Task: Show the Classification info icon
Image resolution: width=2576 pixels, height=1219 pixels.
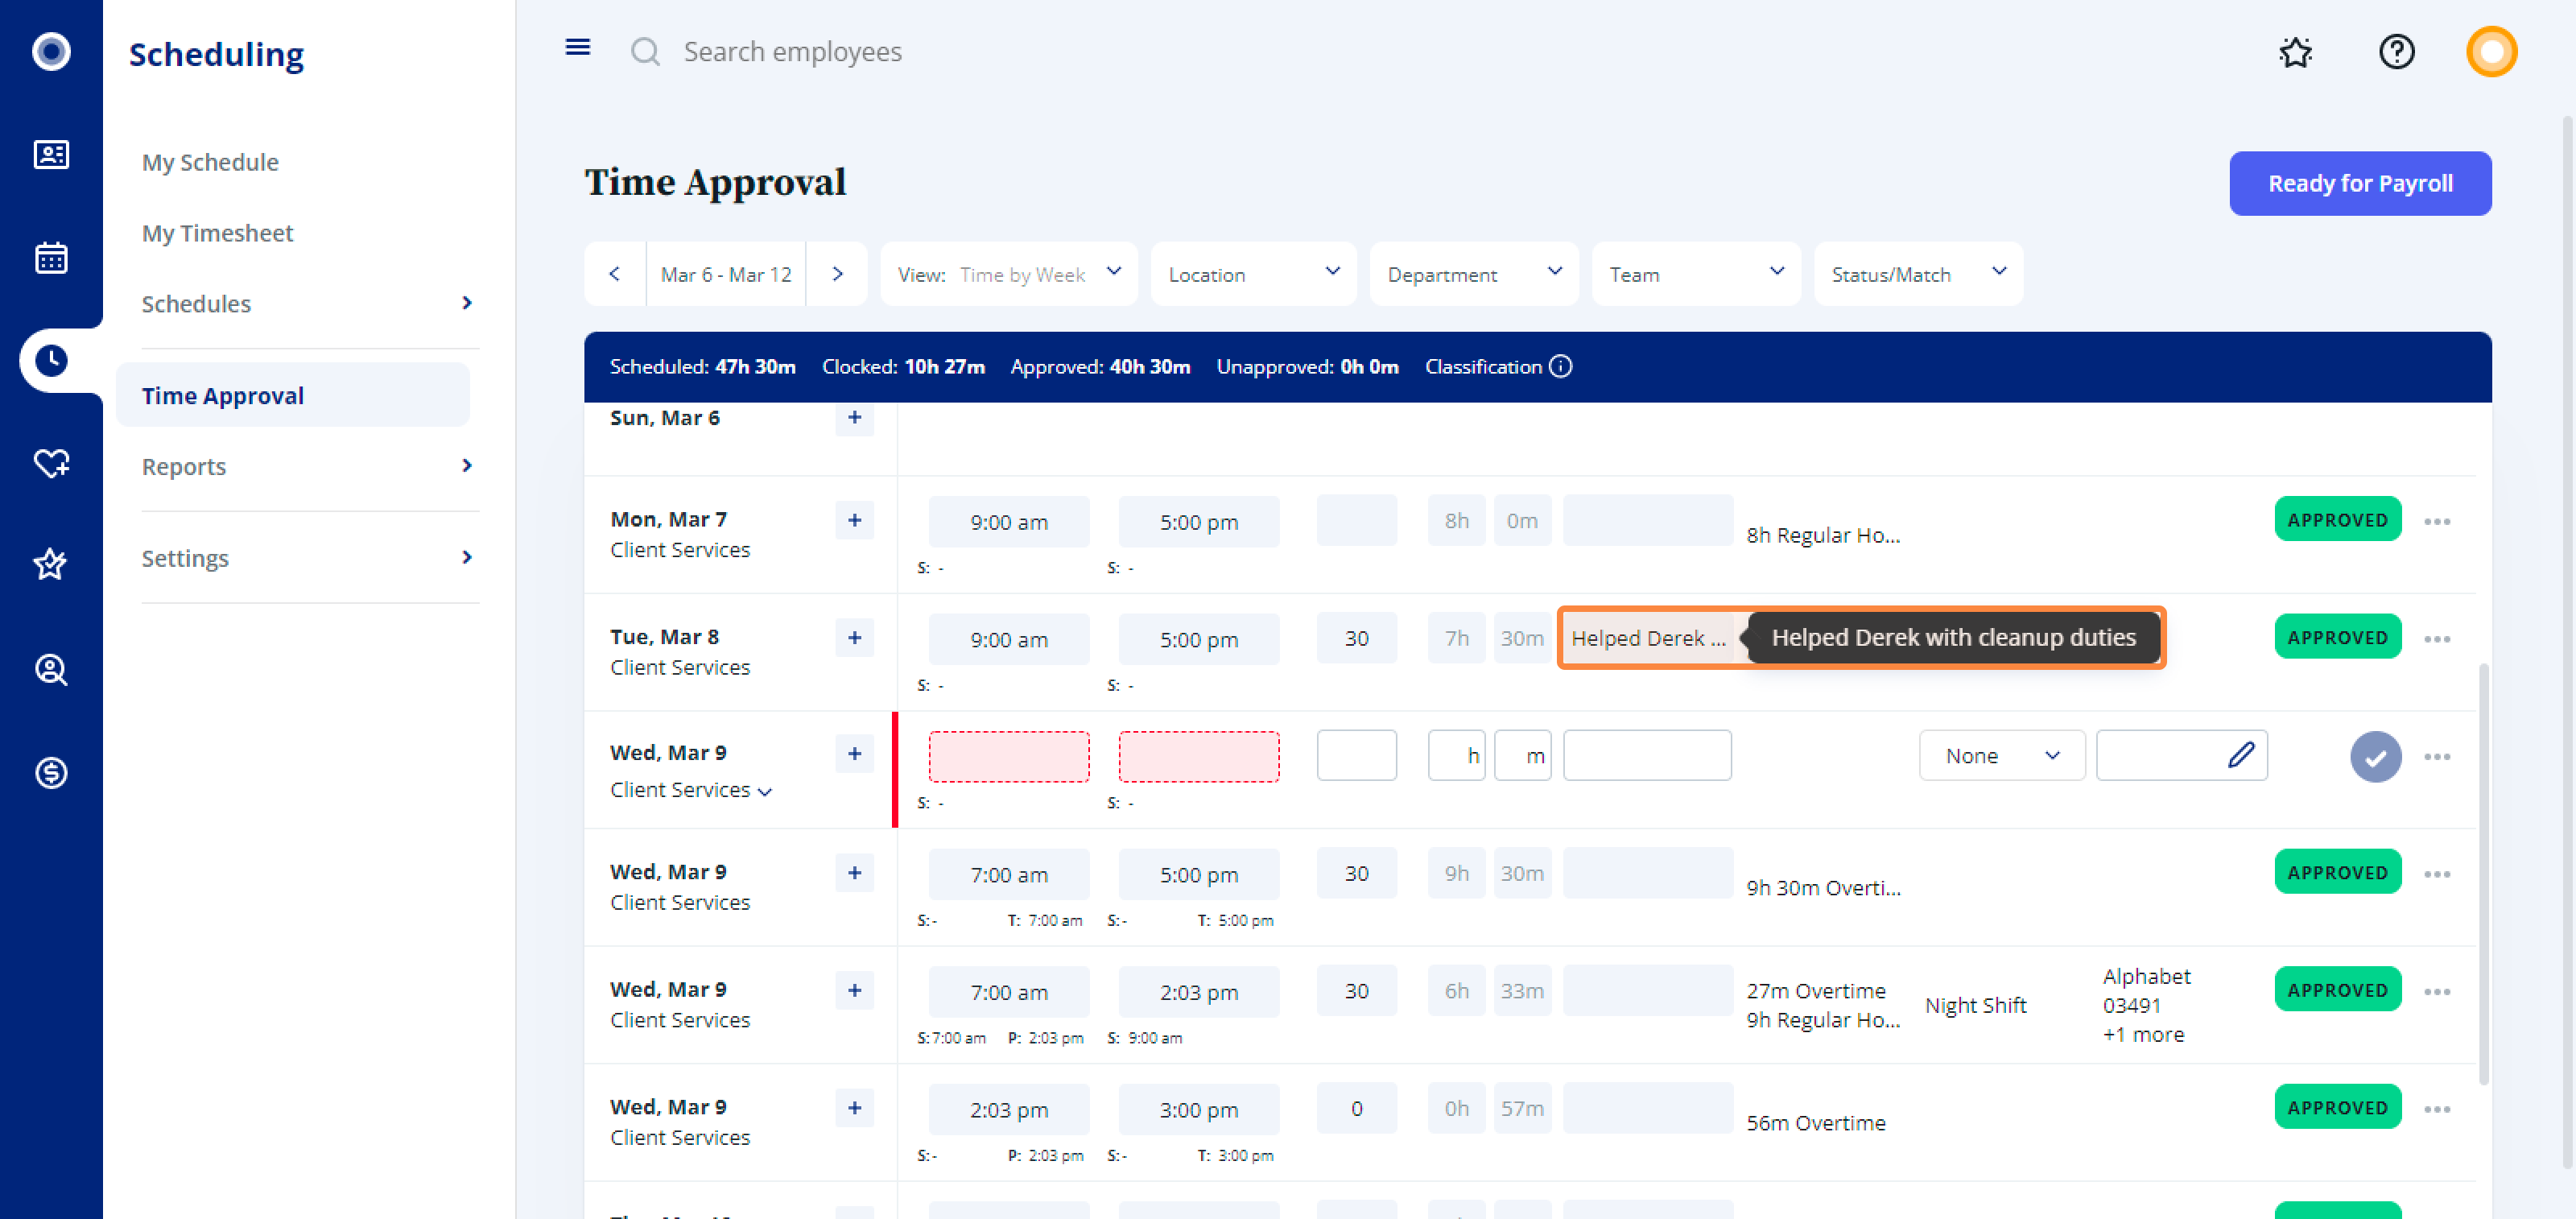Action: 1561,367
